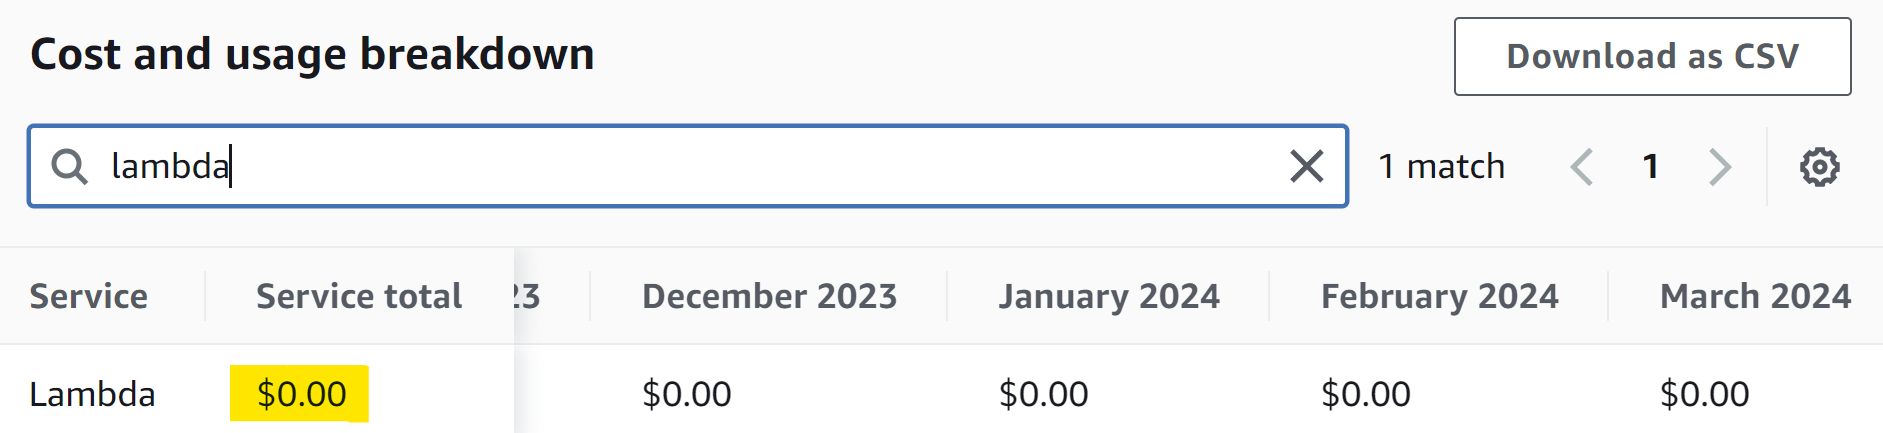This screenshot has width=1883, height=433.
Task: Sort by Service column header
Action: [89, 296]
